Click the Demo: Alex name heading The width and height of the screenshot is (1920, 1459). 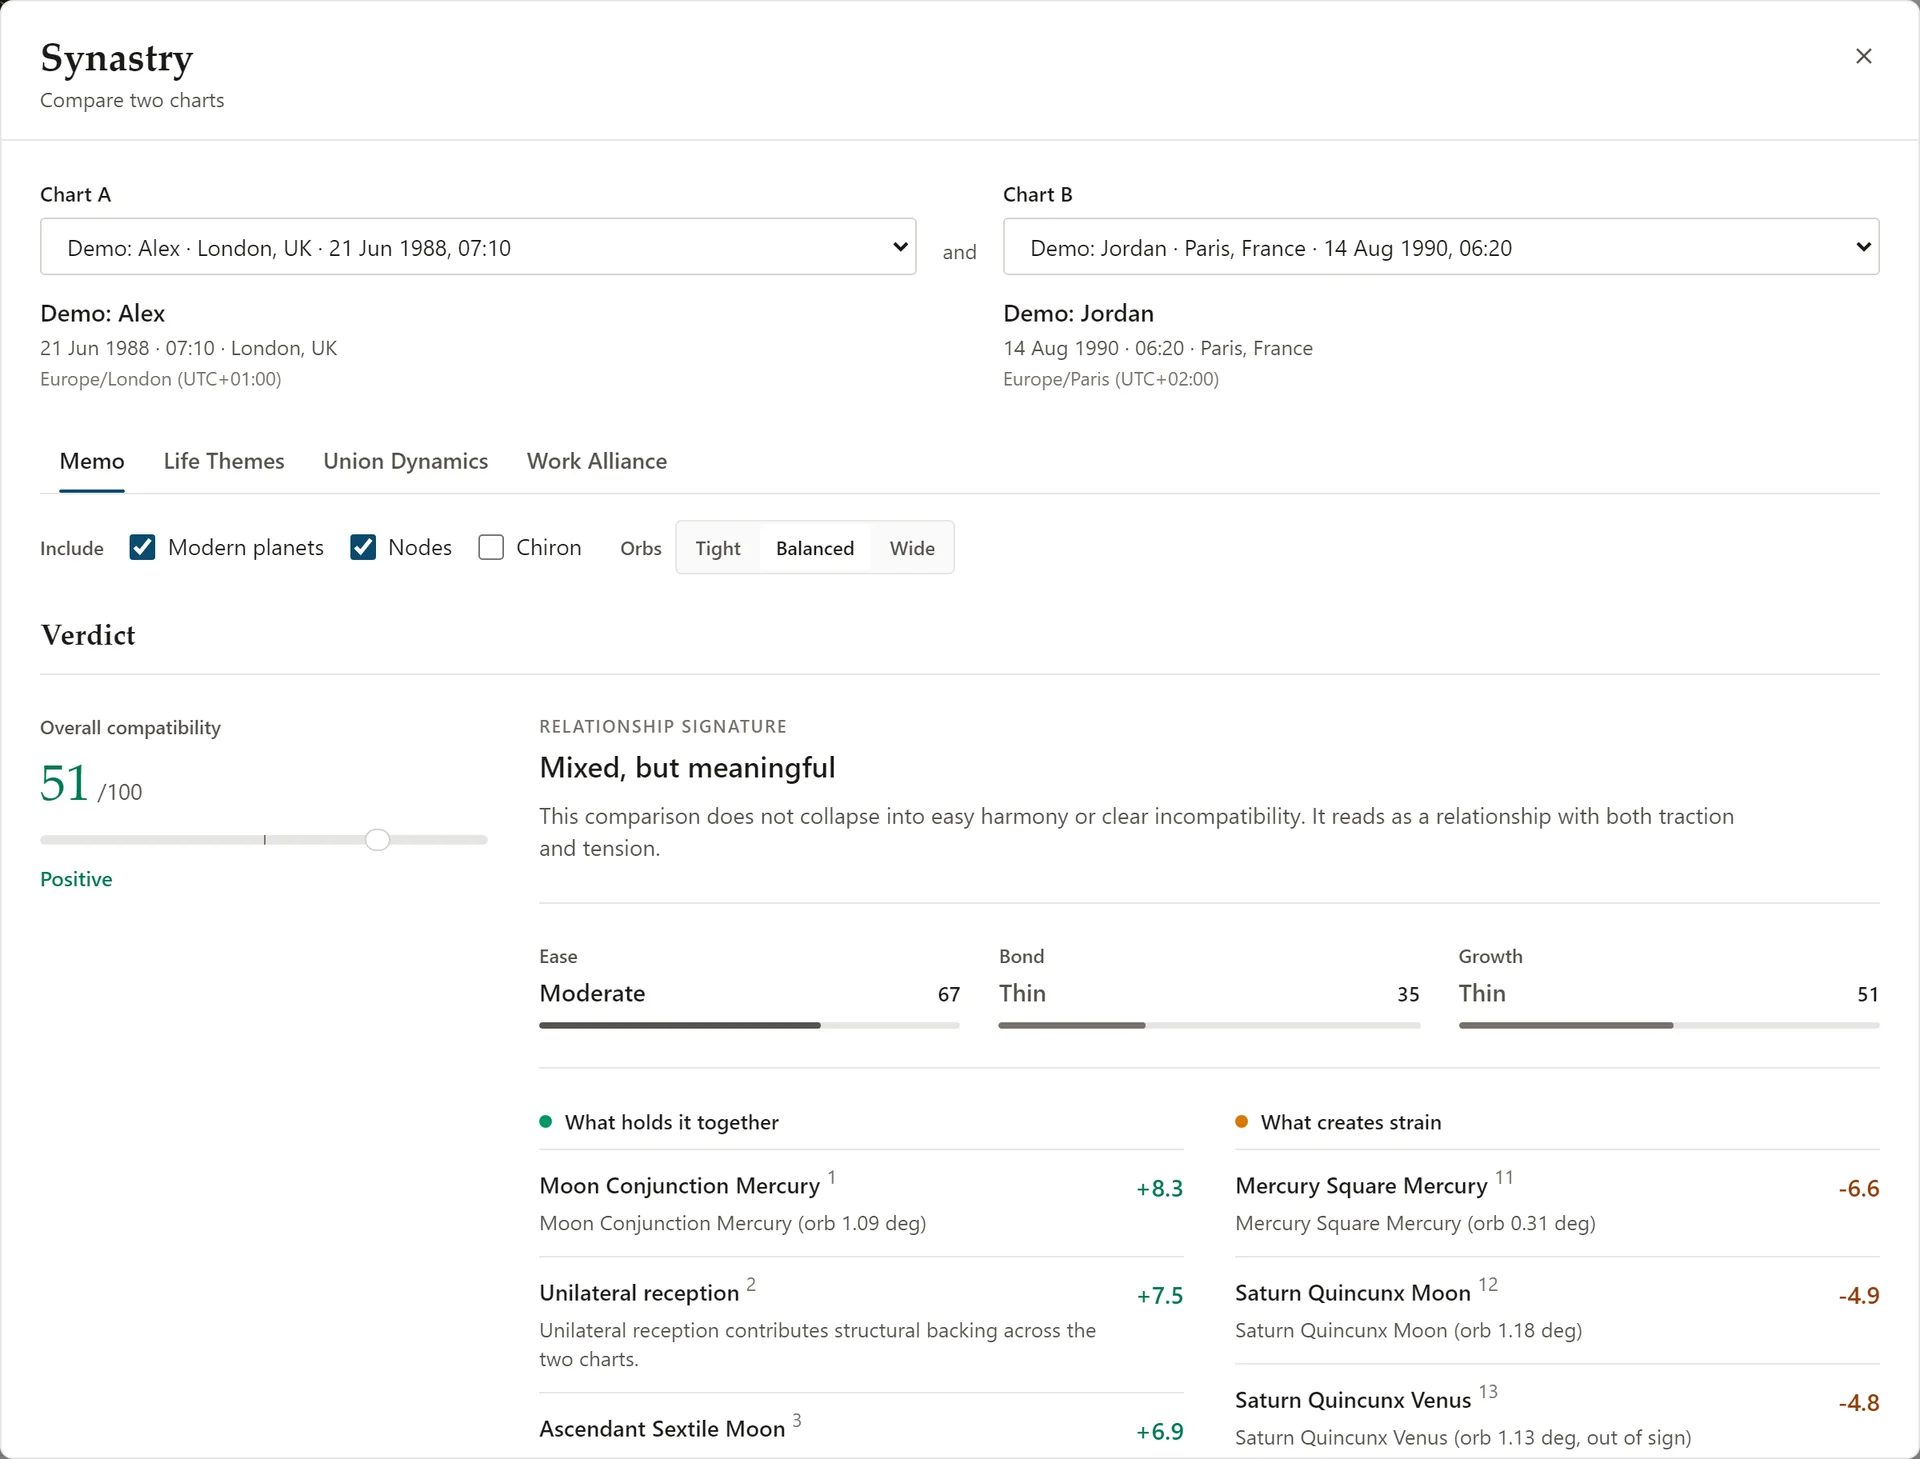click(102, 313)
